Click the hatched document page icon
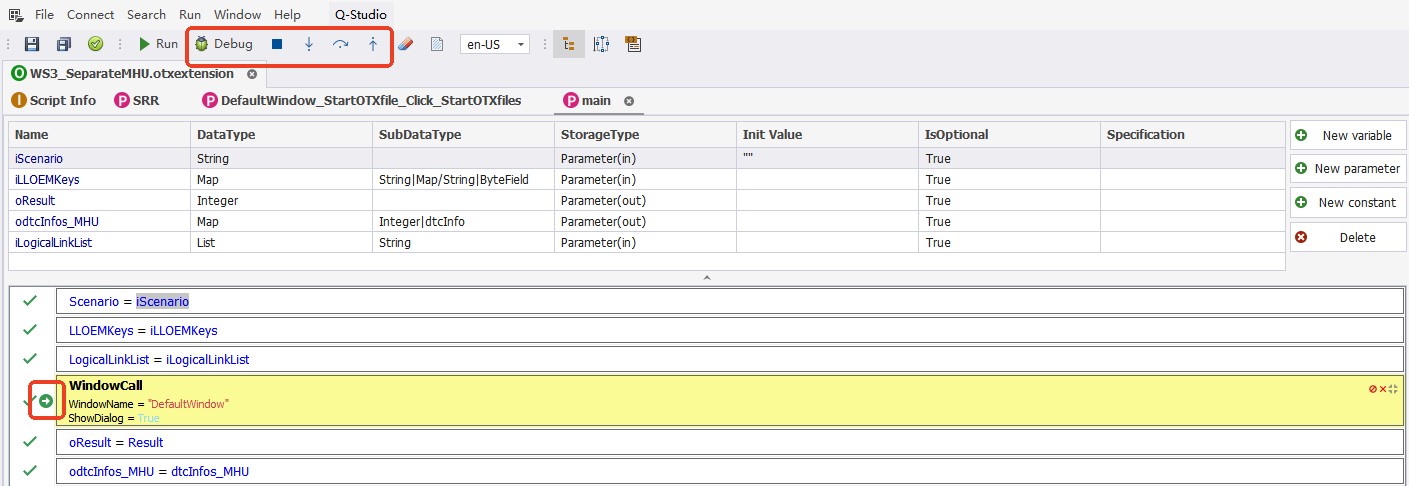Image resolution: width=1409 pixels, height=486 pixels. click(436, 44)
